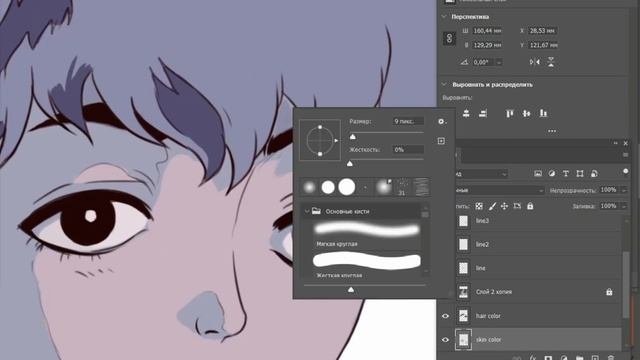The image size is (640, 360).
Task: Open brush preset picker gear menu
Action: [x=441, y=122]
